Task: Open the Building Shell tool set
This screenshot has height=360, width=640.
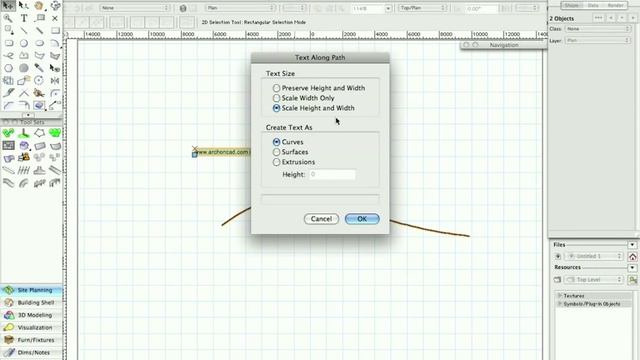Action: pos(31,303)
